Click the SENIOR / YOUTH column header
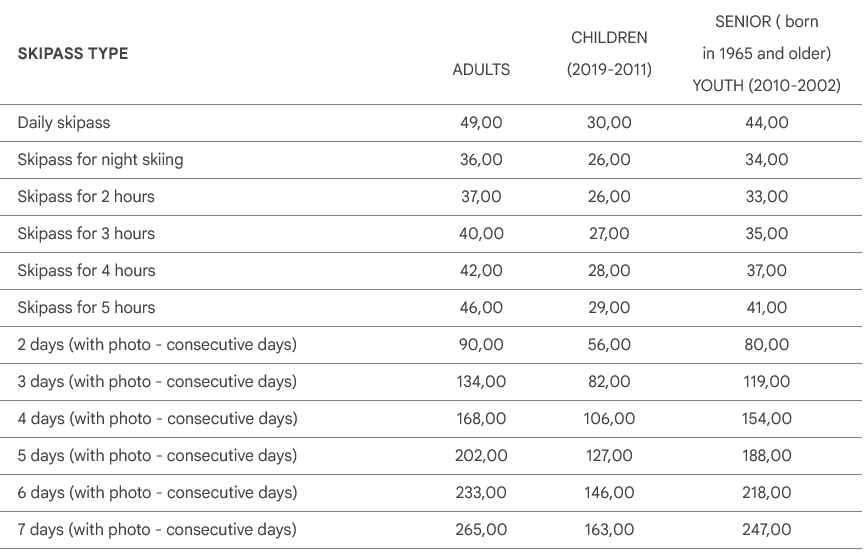867x553 pixels. 766,53
